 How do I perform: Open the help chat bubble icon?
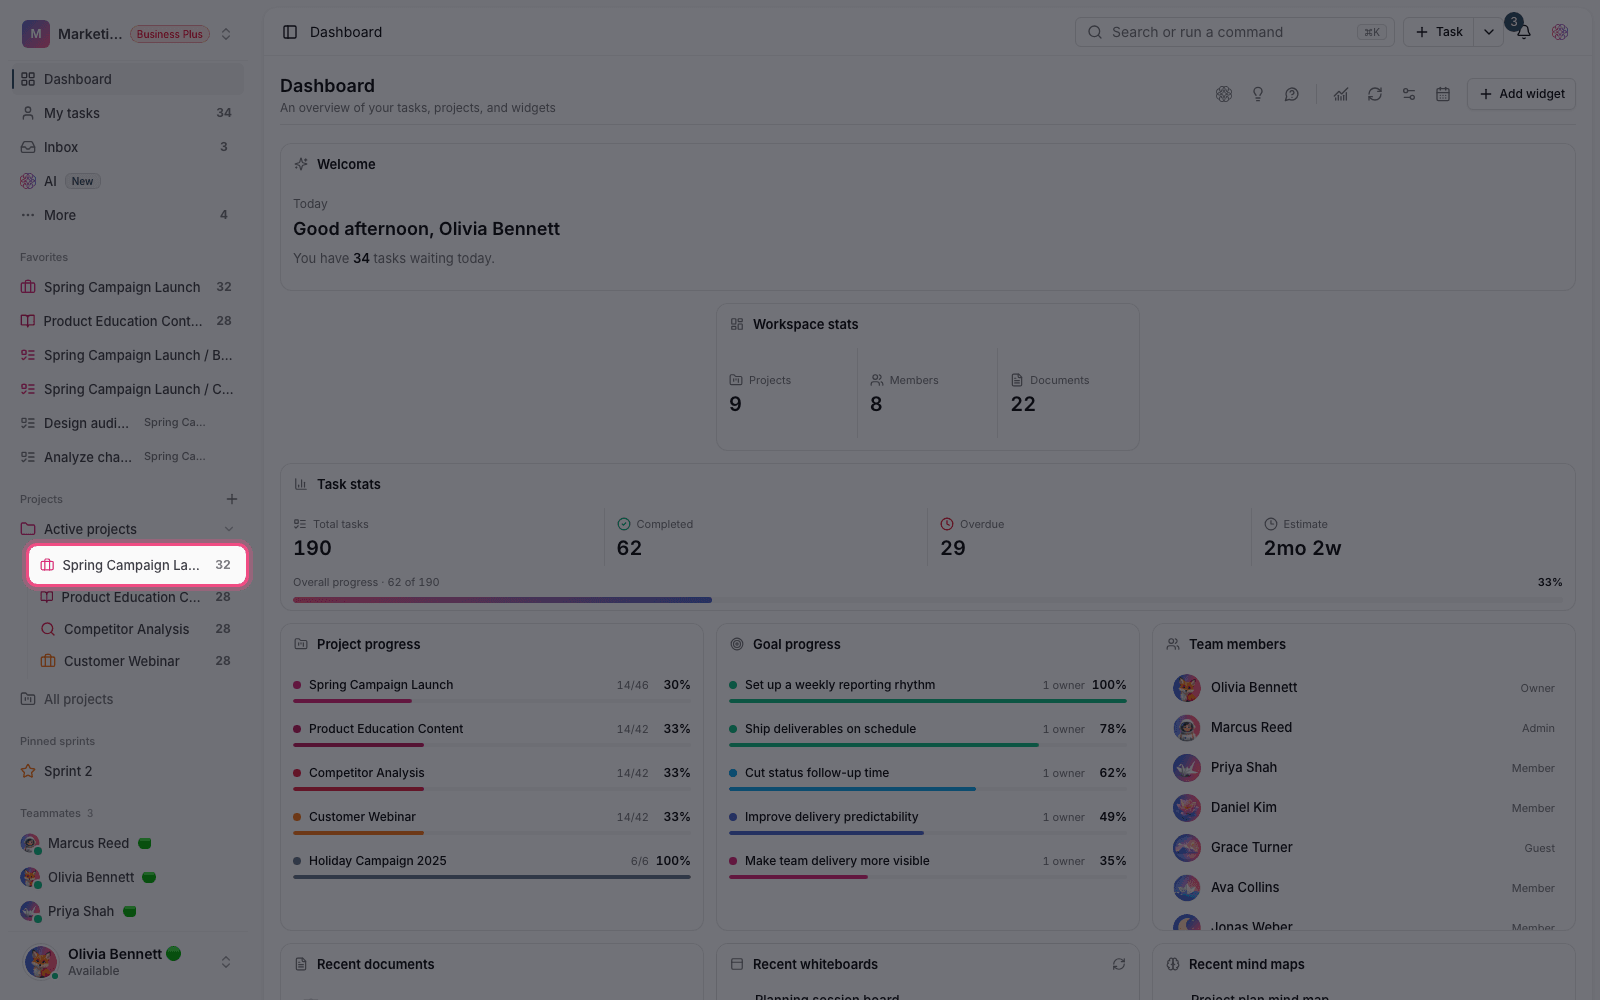click(x=1292, y=94)
